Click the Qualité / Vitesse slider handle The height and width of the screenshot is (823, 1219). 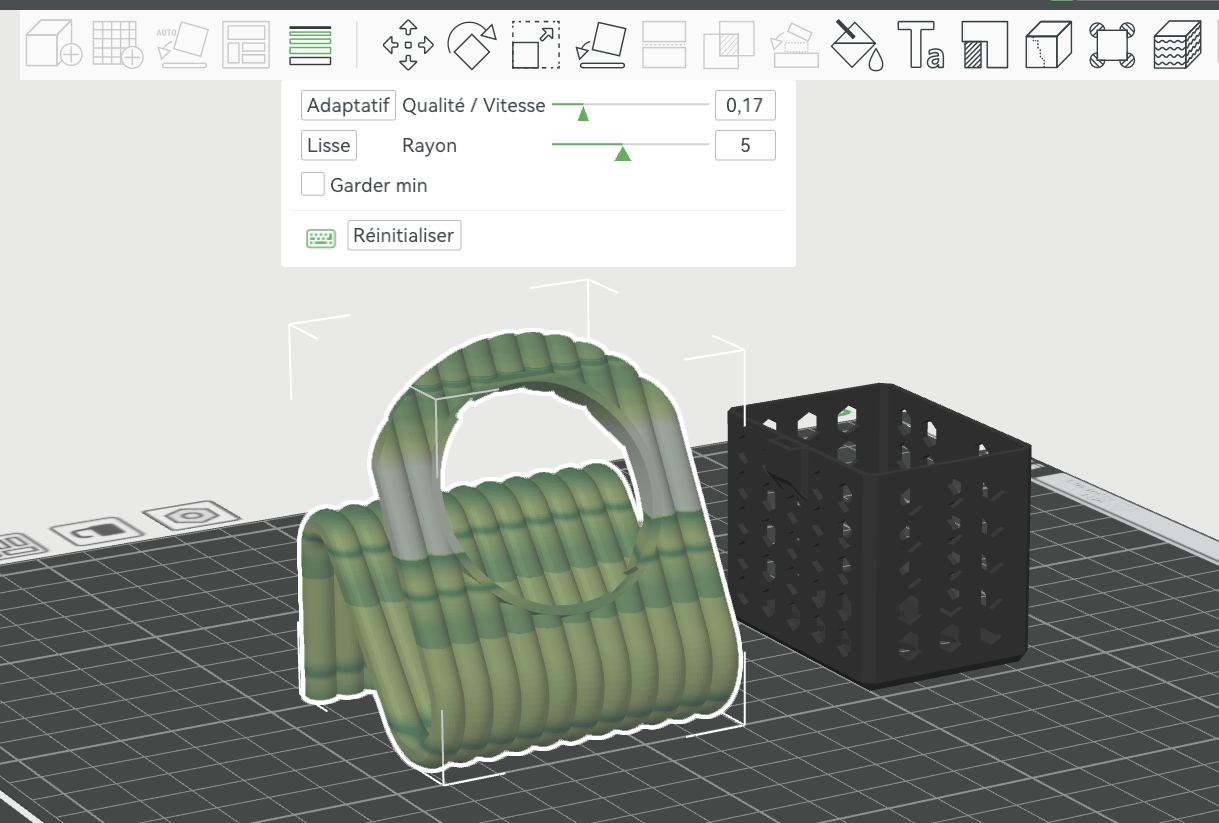[583, 113]
